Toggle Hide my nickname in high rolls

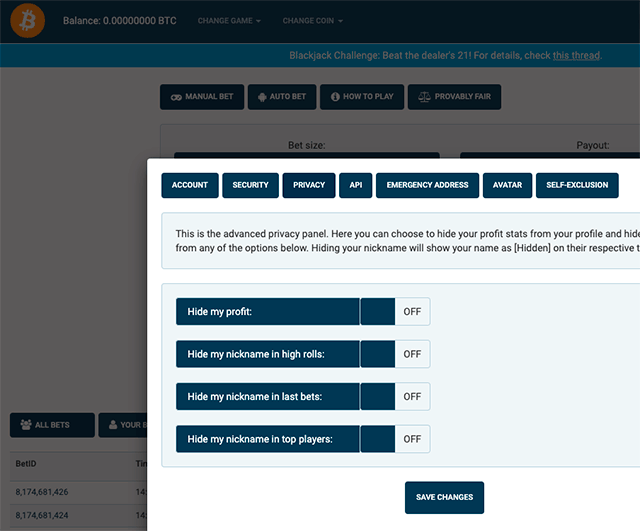tap(394, 354)
